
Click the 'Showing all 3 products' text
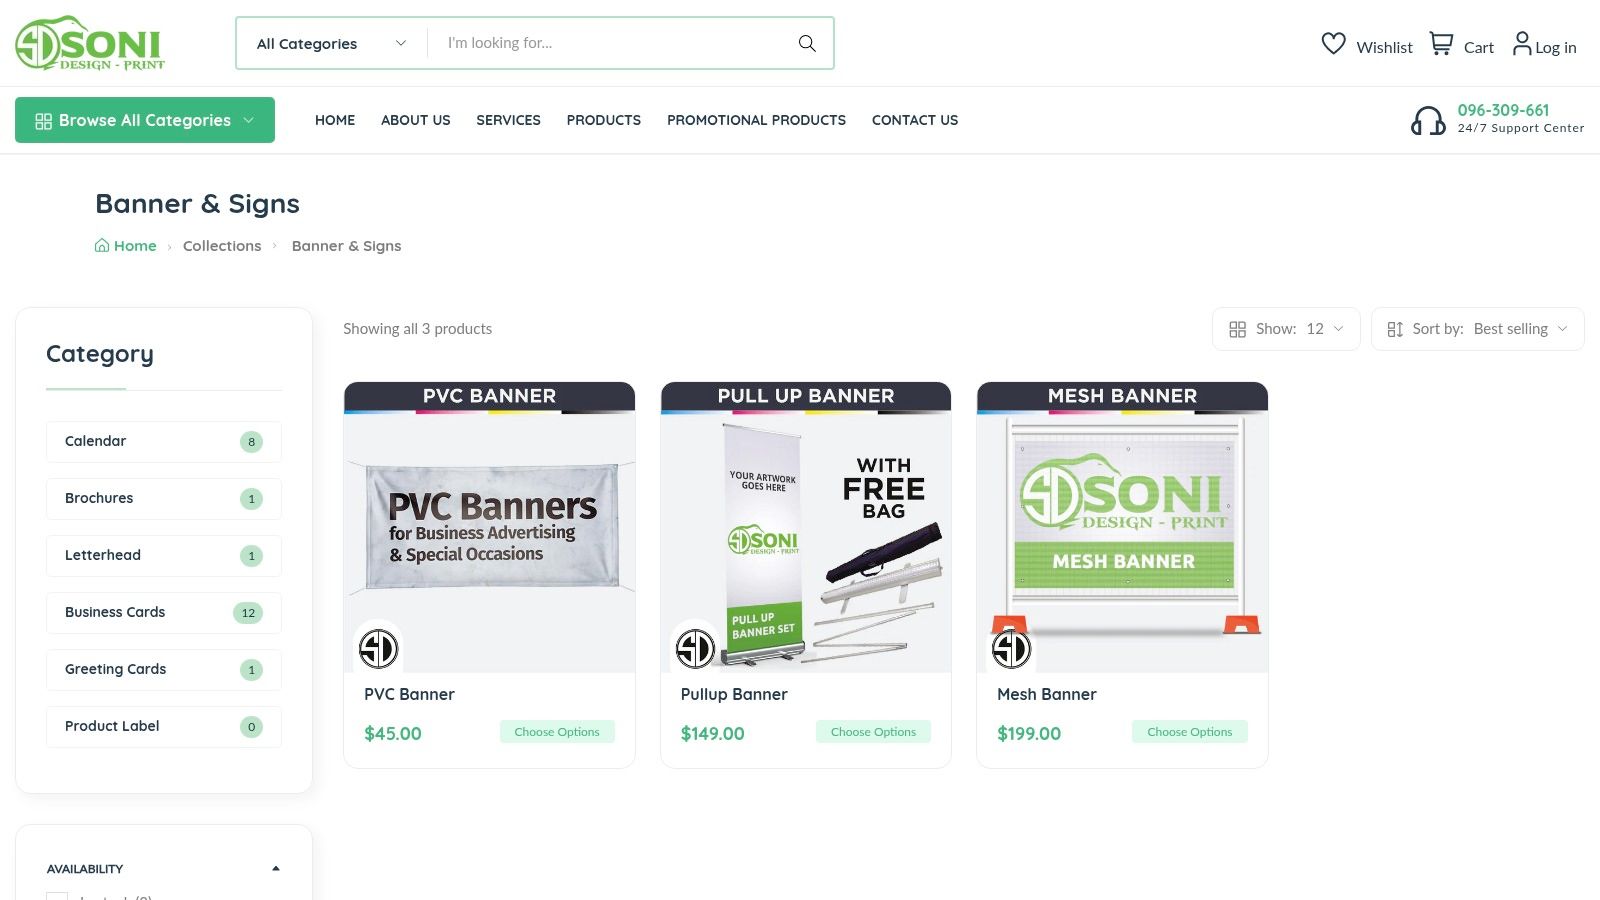point(417,329)
